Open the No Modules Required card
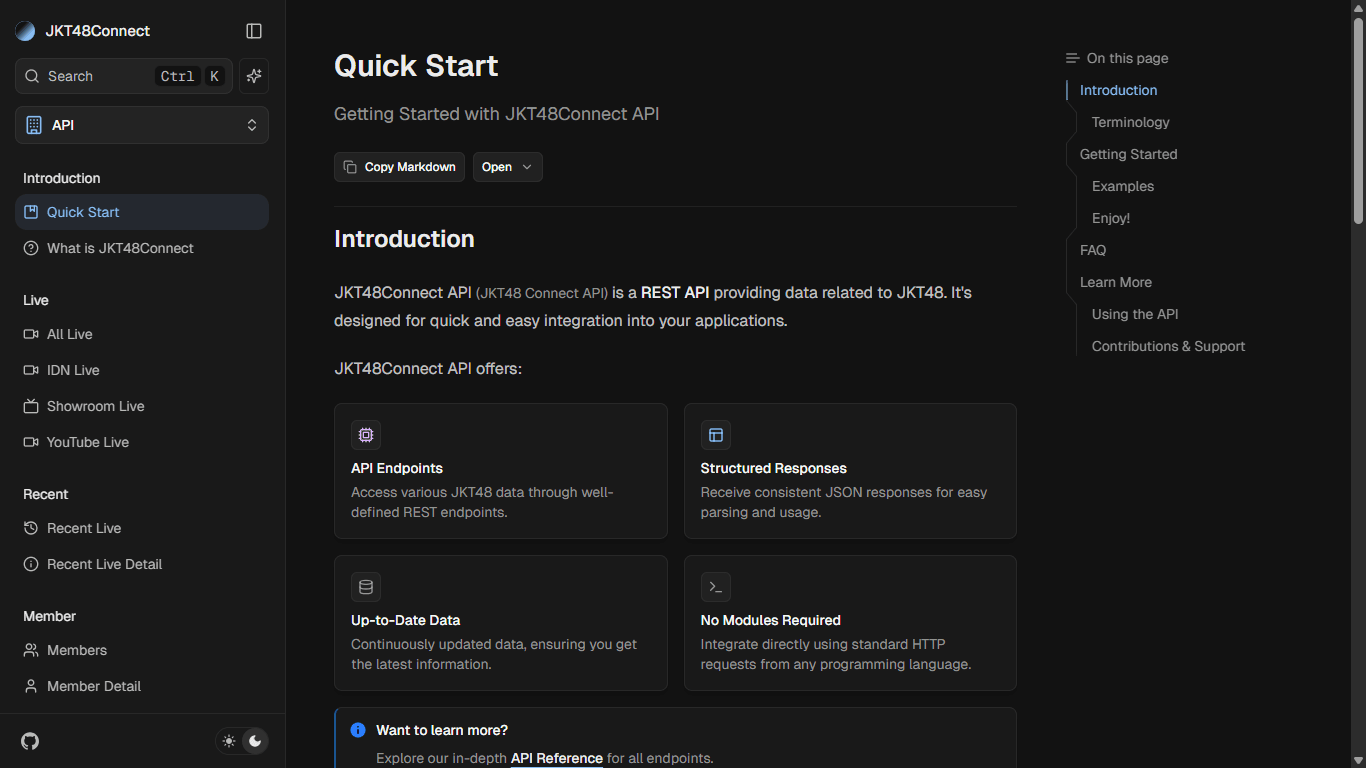The image size is (1366, 768). [x=850, y=623]
